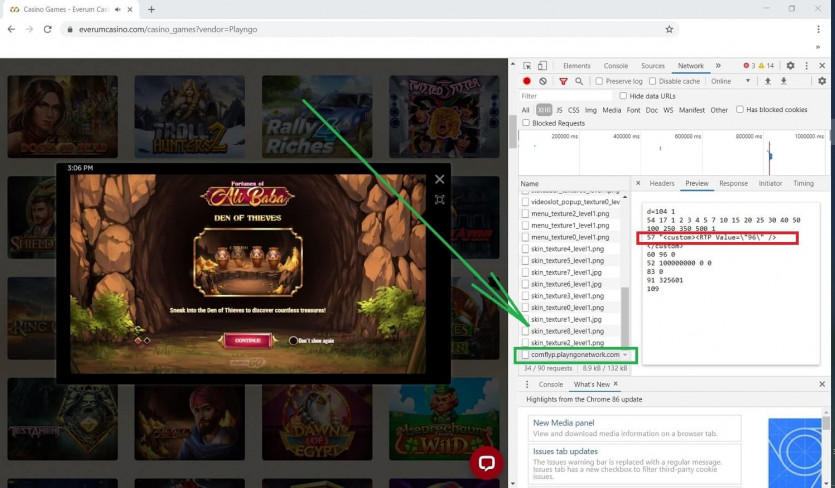The height and width of the screenshot is (488, 835).
Task: Clear the network log with the ban icon
Action: [x=543, y=81]
